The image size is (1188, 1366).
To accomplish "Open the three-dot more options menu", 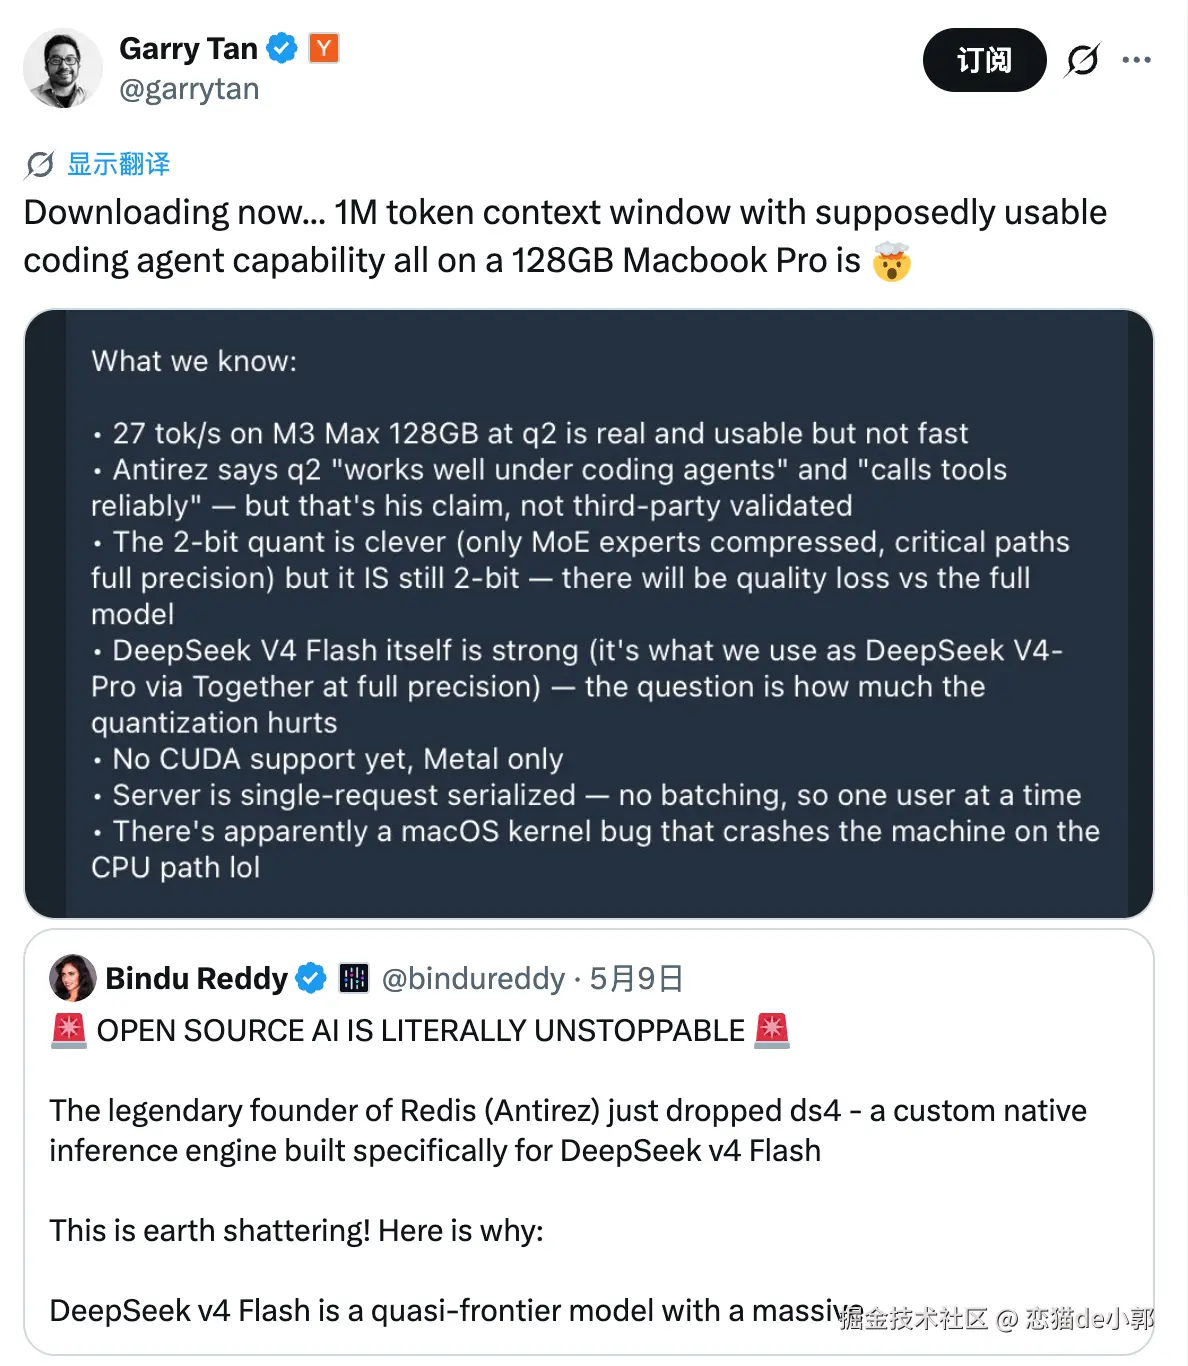I will click(x=1136, y=60).
